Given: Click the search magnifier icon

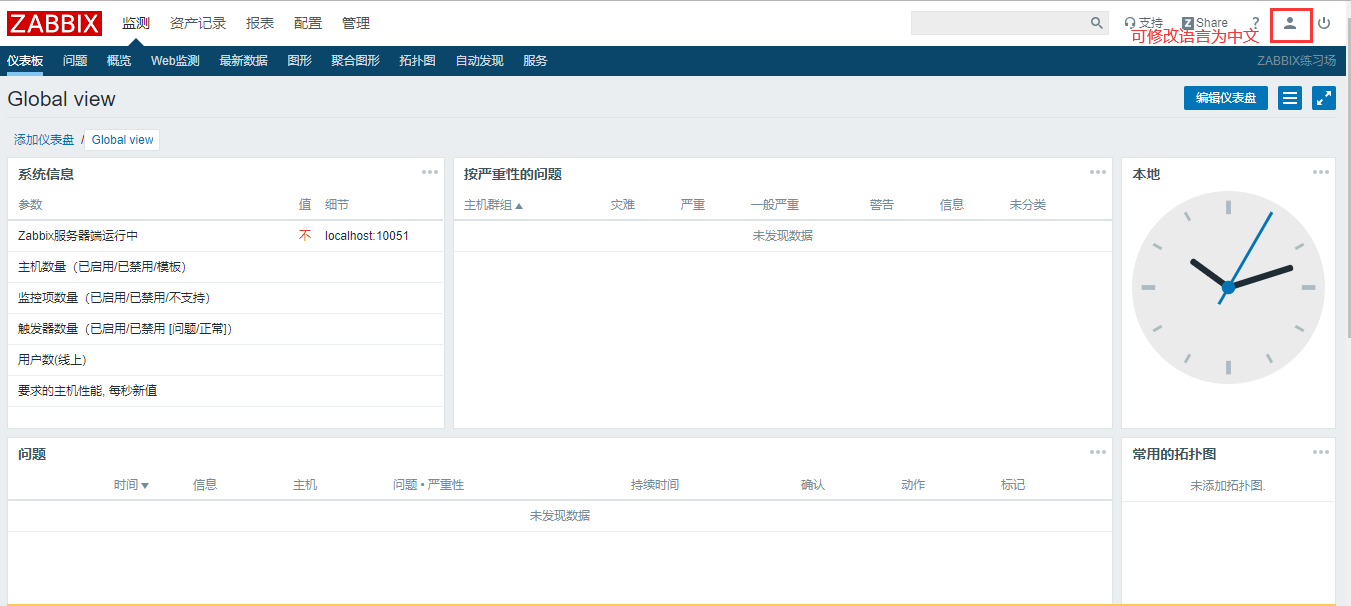Looking at the screenshot, I should 1096,23.
